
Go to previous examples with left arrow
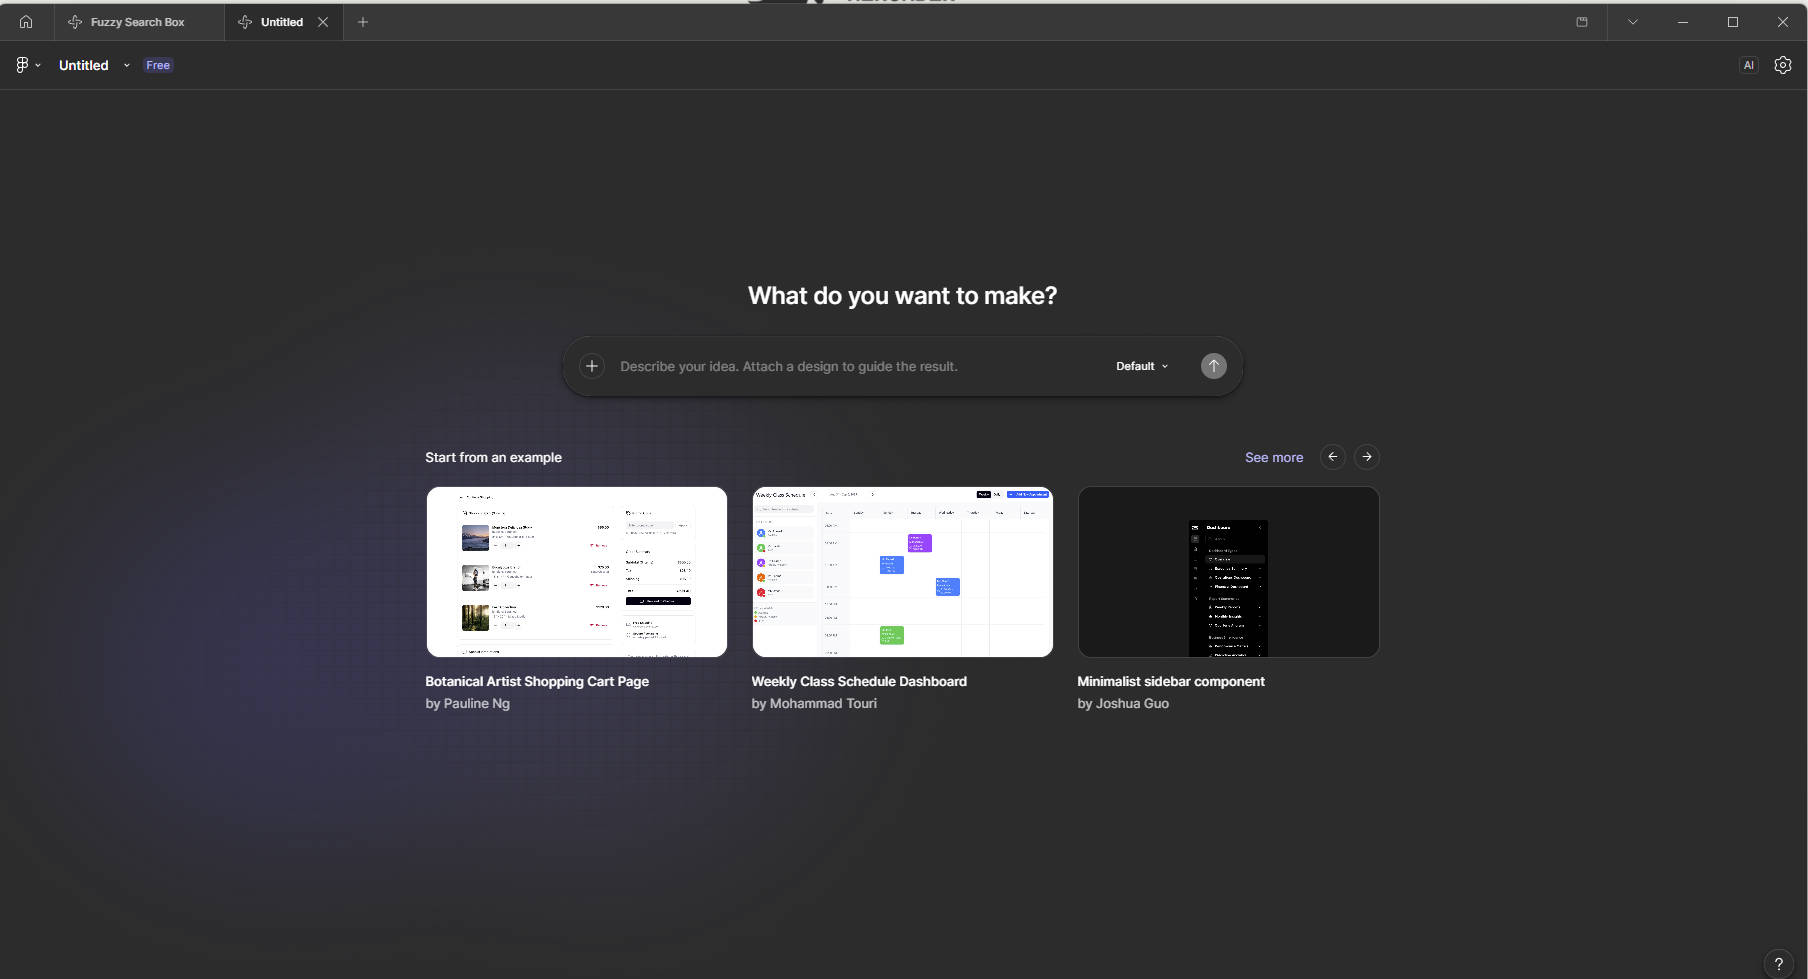1332,457
